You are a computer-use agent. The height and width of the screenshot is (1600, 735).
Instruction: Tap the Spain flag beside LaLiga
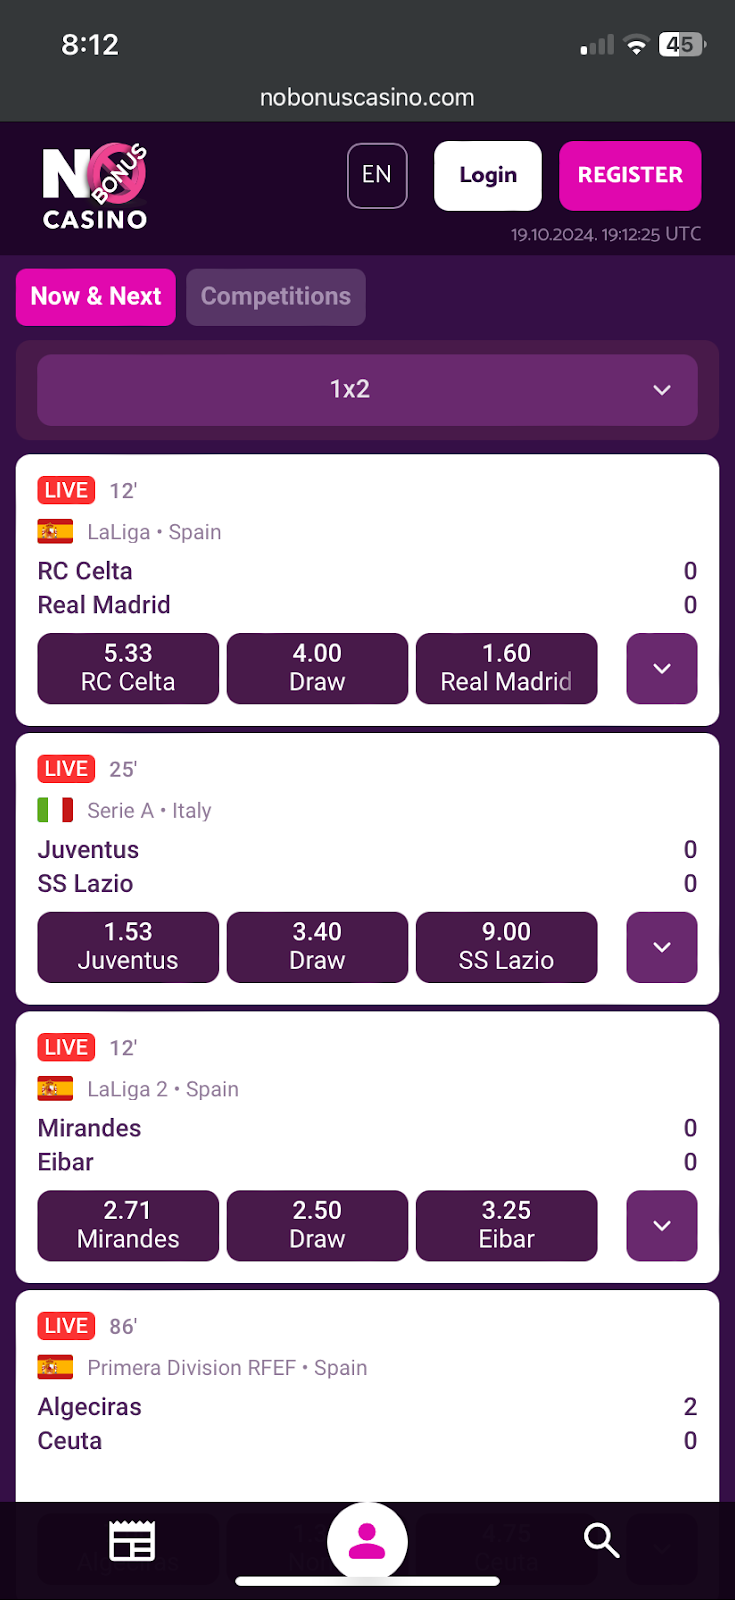[x=55, y=532]
